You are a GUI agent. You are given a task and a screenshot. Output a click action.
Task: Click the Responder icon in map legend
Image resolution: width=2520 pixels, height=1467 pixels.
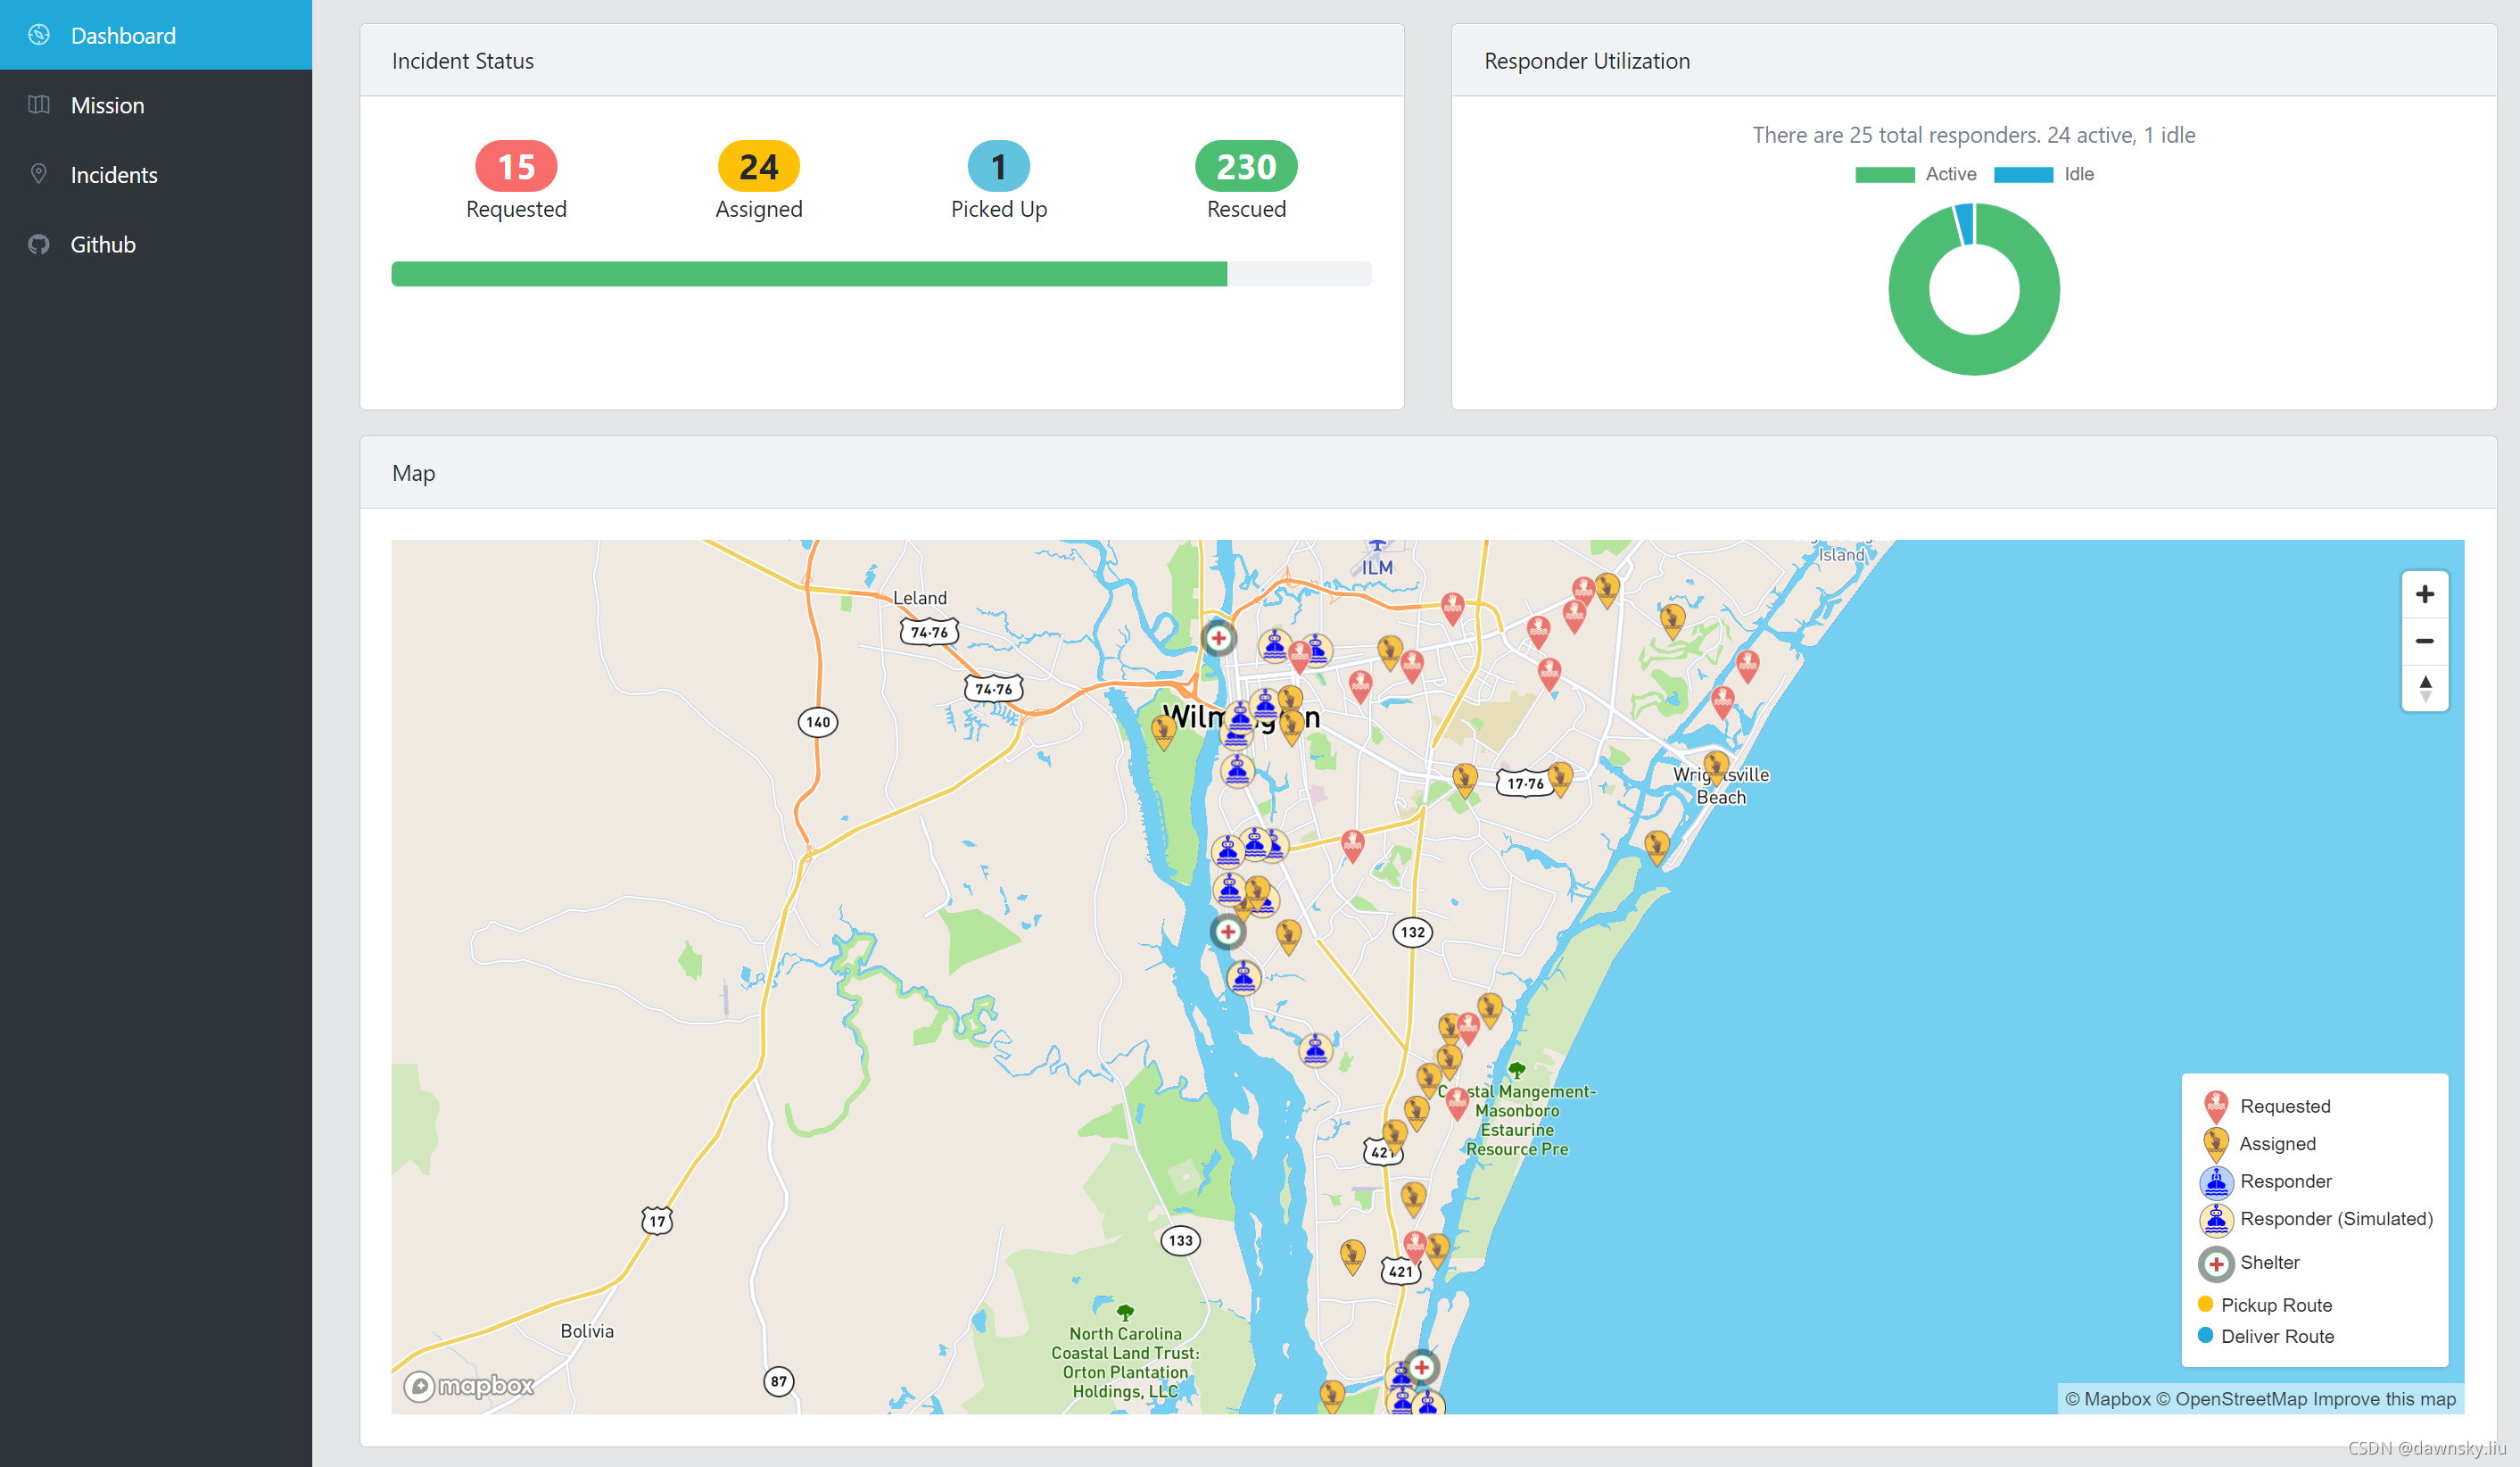(2216, 1182)
